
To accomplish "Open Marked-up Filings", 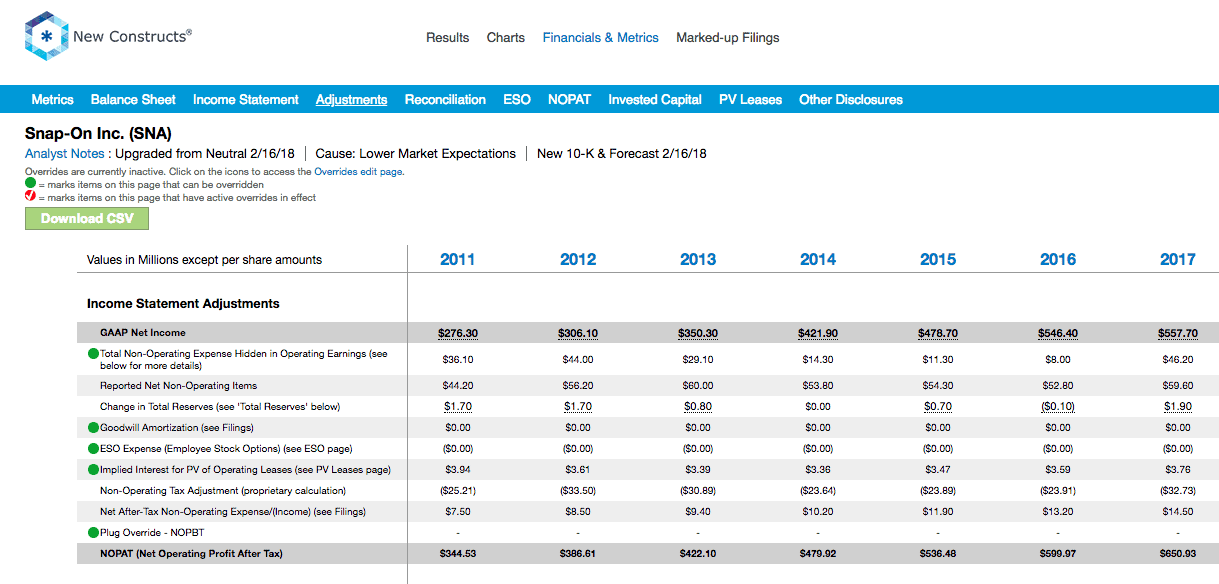I will pyautogui.click(x=727, y=38).
